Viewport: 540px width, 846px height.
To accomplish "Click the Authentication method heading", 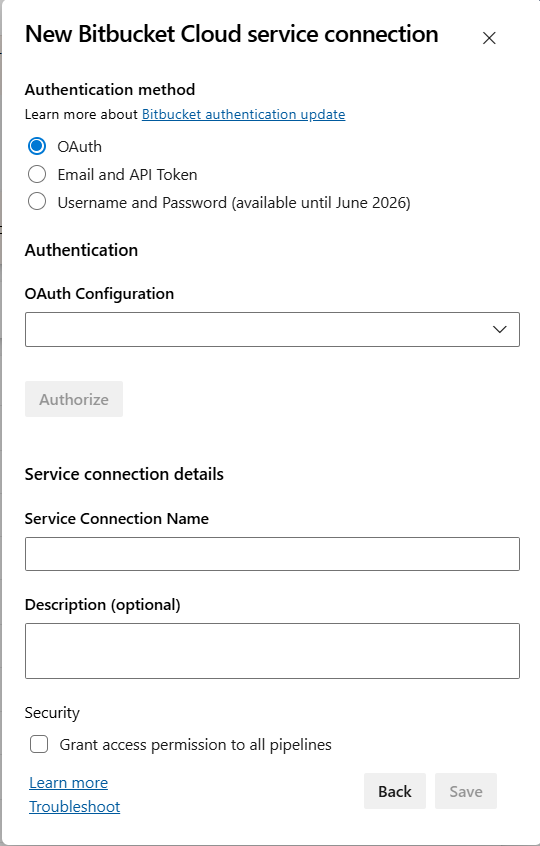I will click(x=110, y=90).
